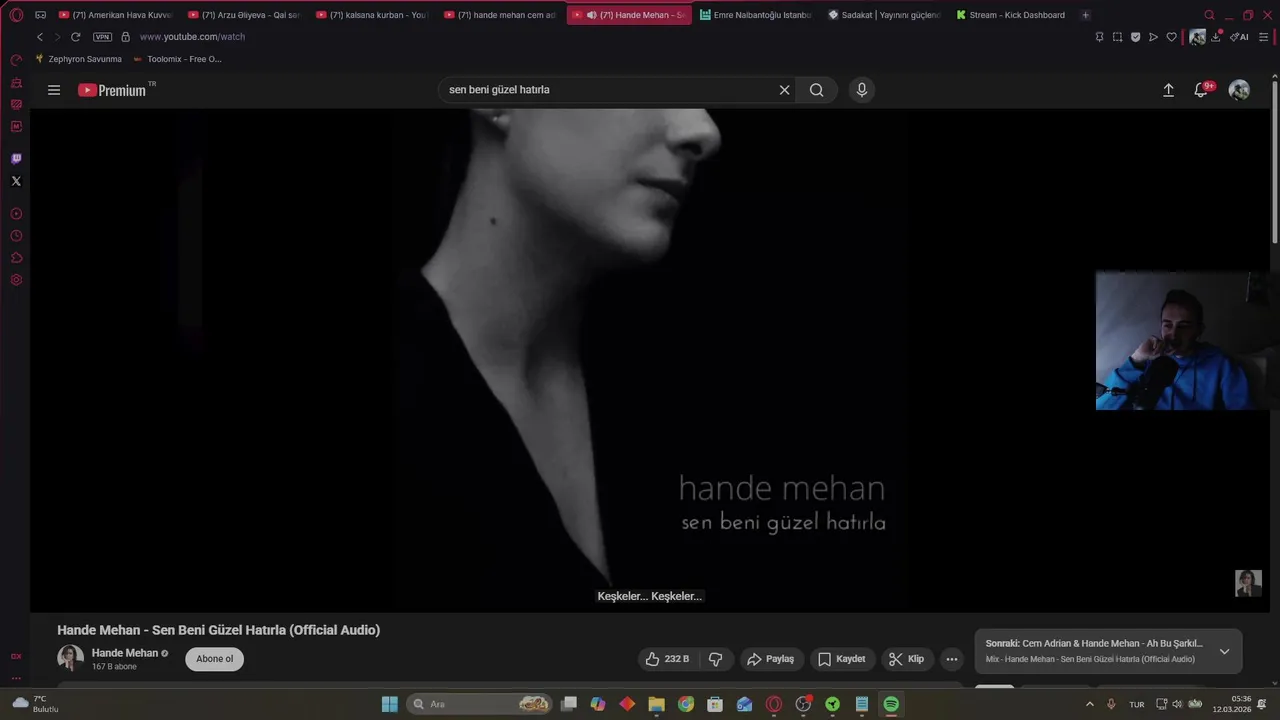Viewport: 1280px width, 720px height.
Task: Open the Opera GX main menu logo
Action: coord(16,15)
